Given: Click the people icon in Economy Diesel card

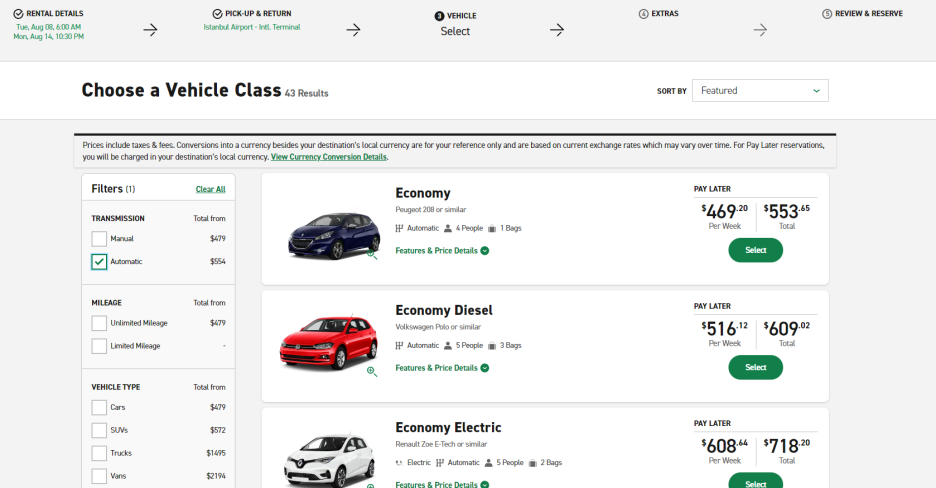Looking at the screenshot, I should point(448,345).
